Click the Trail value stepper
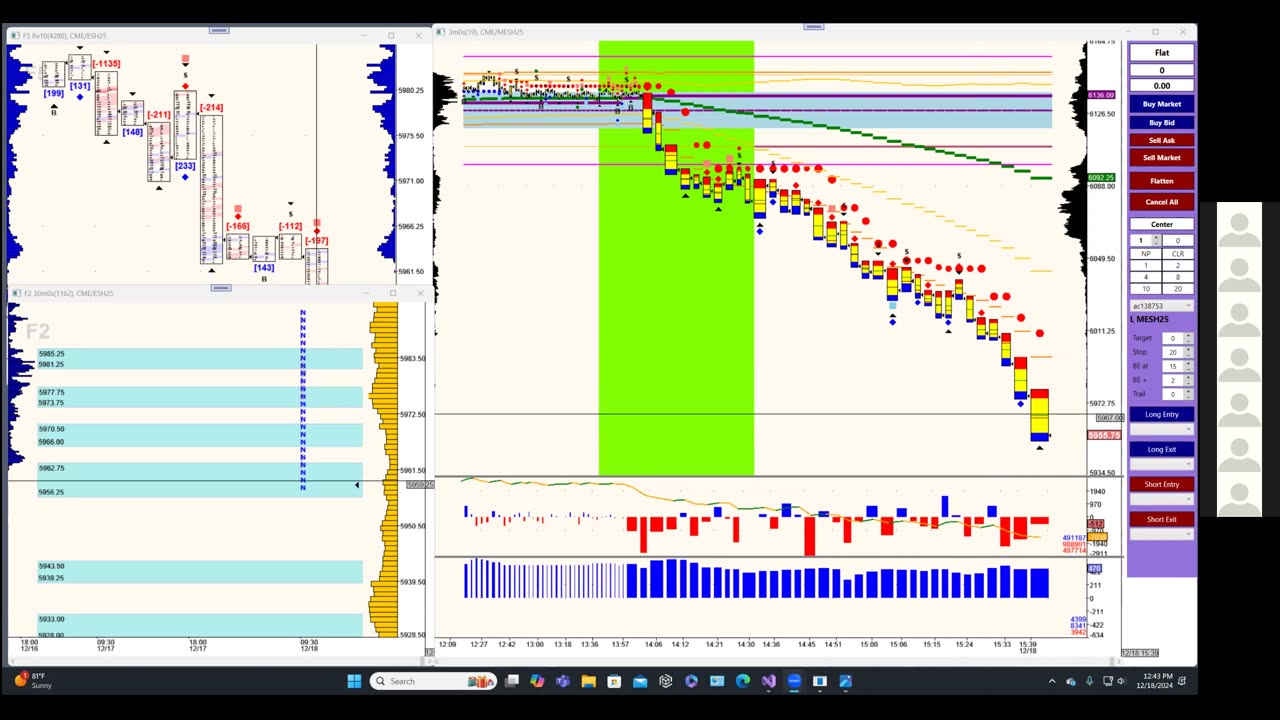Image resolution: width=1280 pixels, height=720 pixels. (1188, 394)
